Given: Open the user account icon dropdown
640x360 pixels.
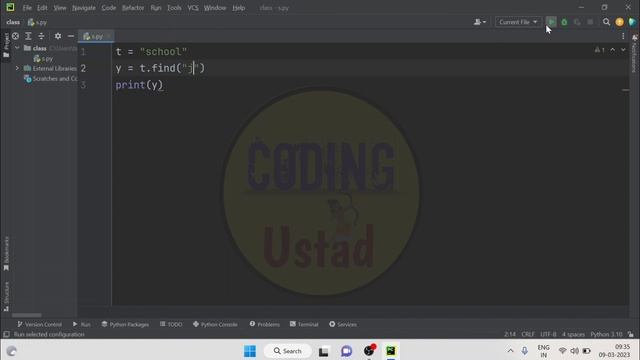Looking at the screenshot, I should (x=480, y=22).
